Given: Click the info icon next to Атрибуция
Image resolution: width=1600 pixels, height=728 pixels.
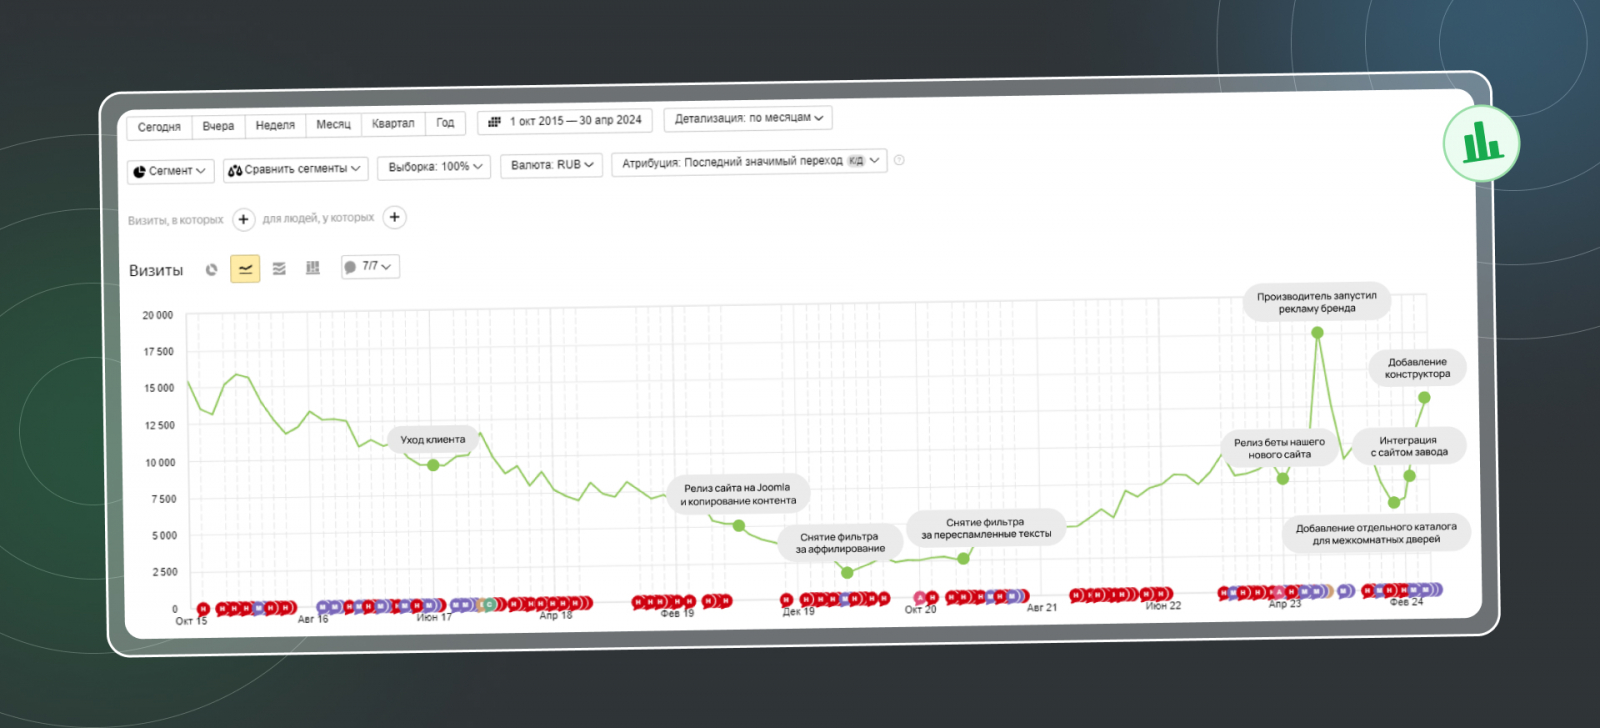Looking at the screenshot, I should (x=899, y=160).
